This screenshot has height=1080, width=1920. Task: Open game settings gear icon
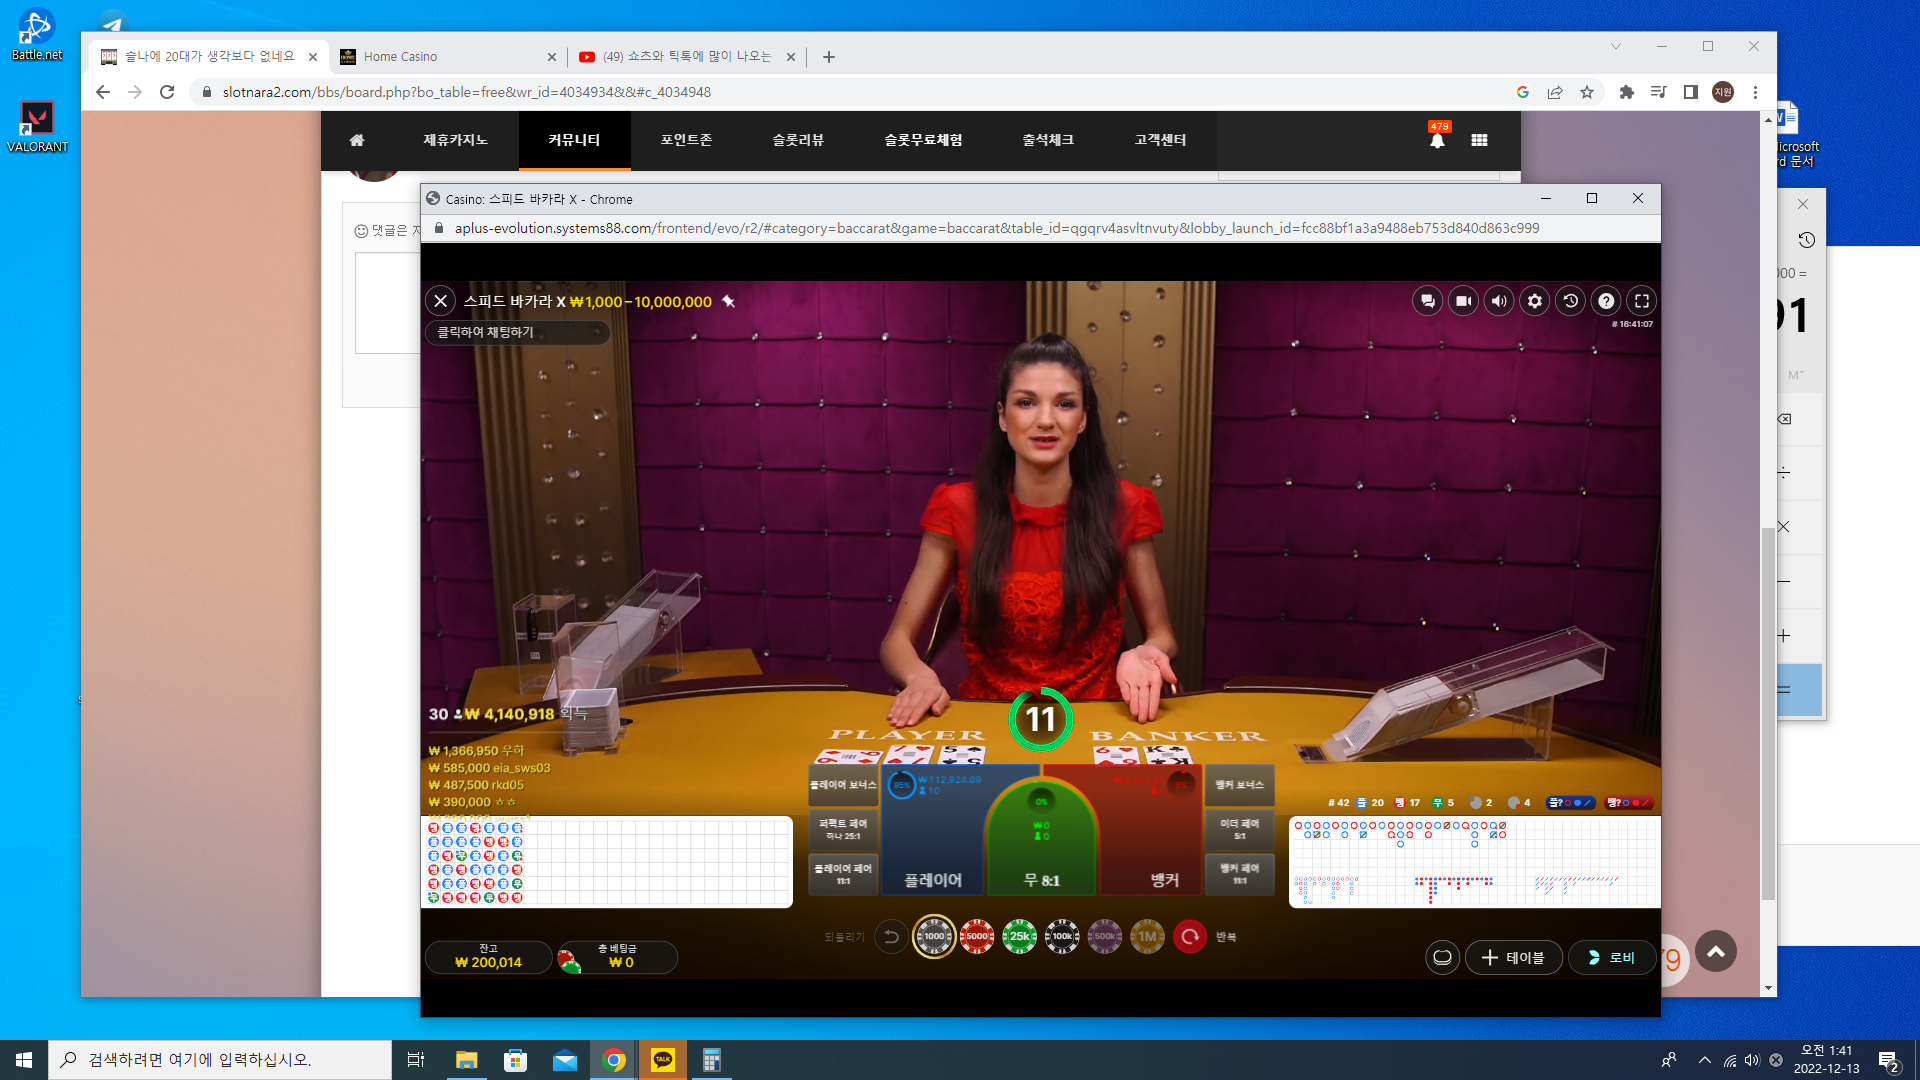1535,301
